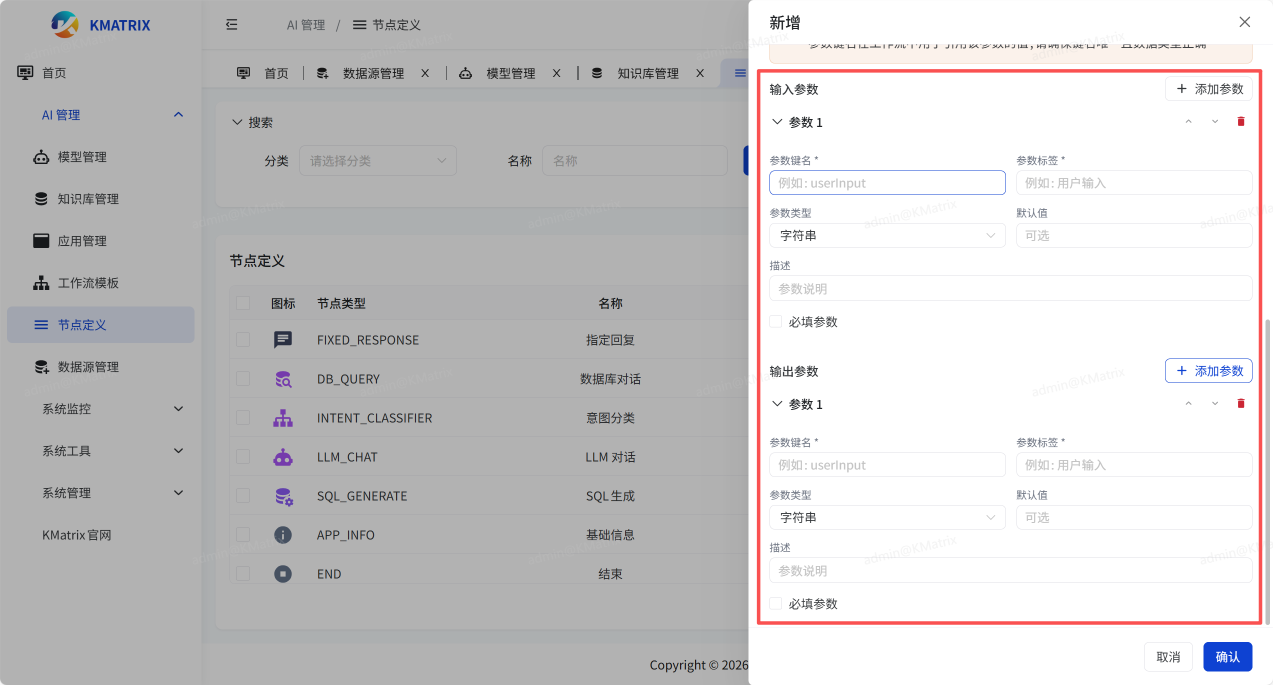The image size is (1273, 685).
Task: Switch to the 知识库管理 tab
Action: click(647, 73)
